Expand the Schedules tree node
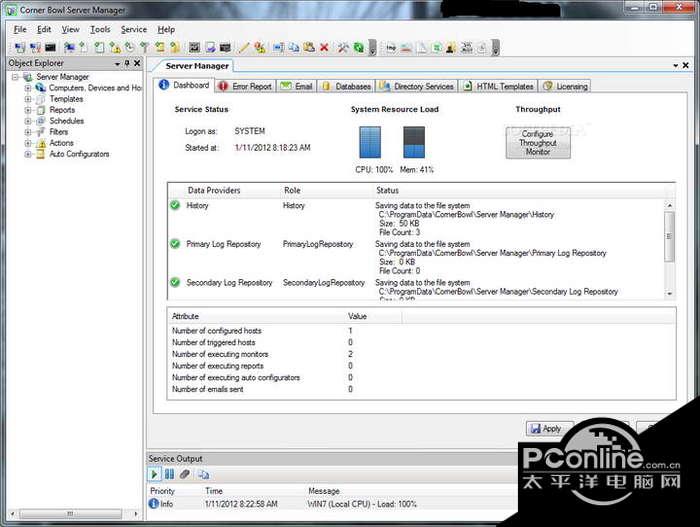700x527 pixels. tap(28, 121)
